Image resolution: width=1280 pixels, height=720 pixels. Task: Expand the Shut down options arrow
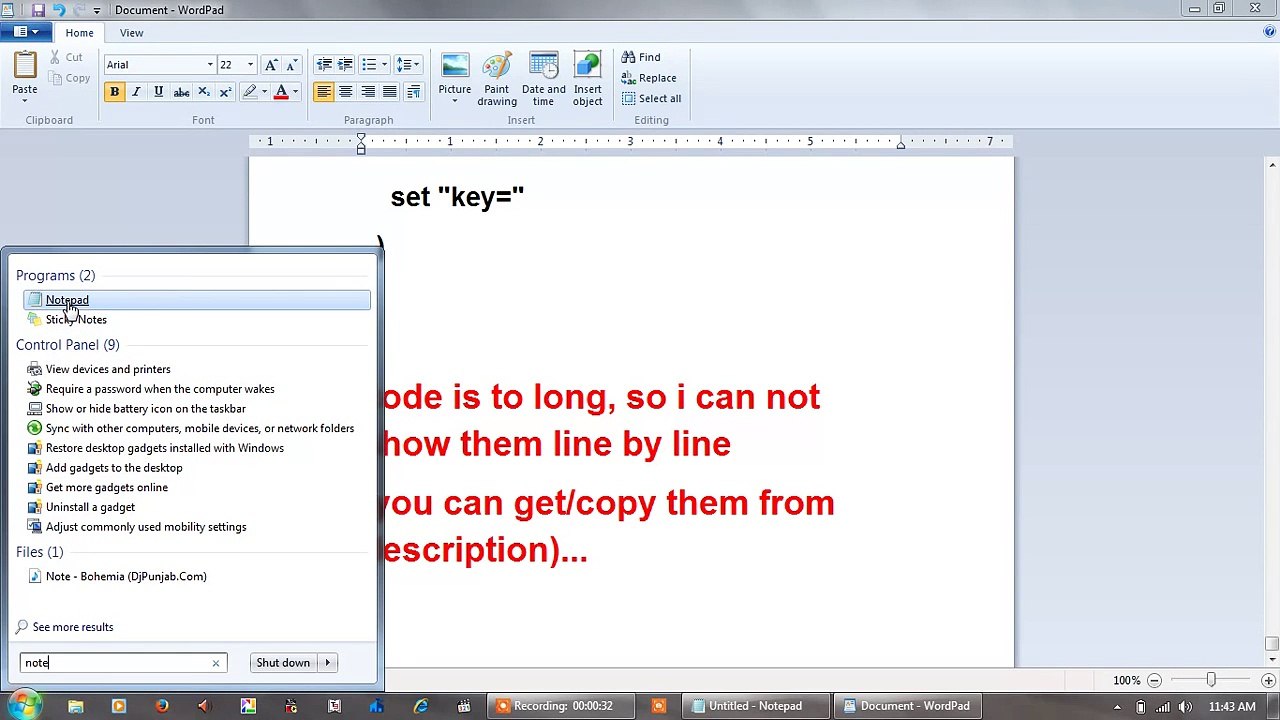pyautogui.click(x=327, y=663)
